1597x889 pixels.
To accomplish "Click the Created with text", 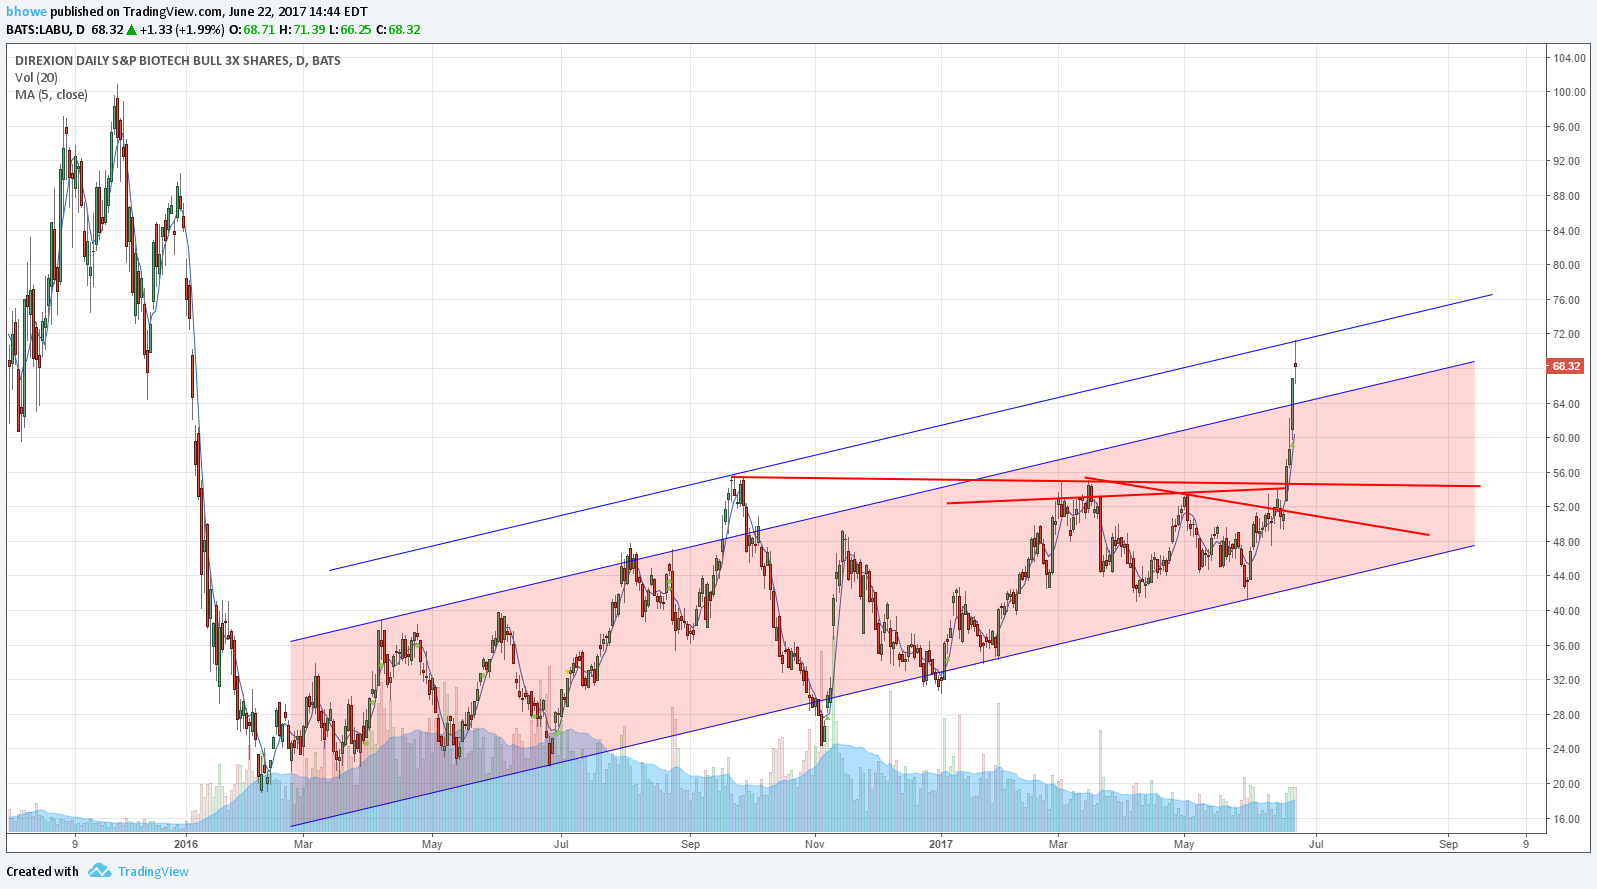I will [x=42, y=871].
